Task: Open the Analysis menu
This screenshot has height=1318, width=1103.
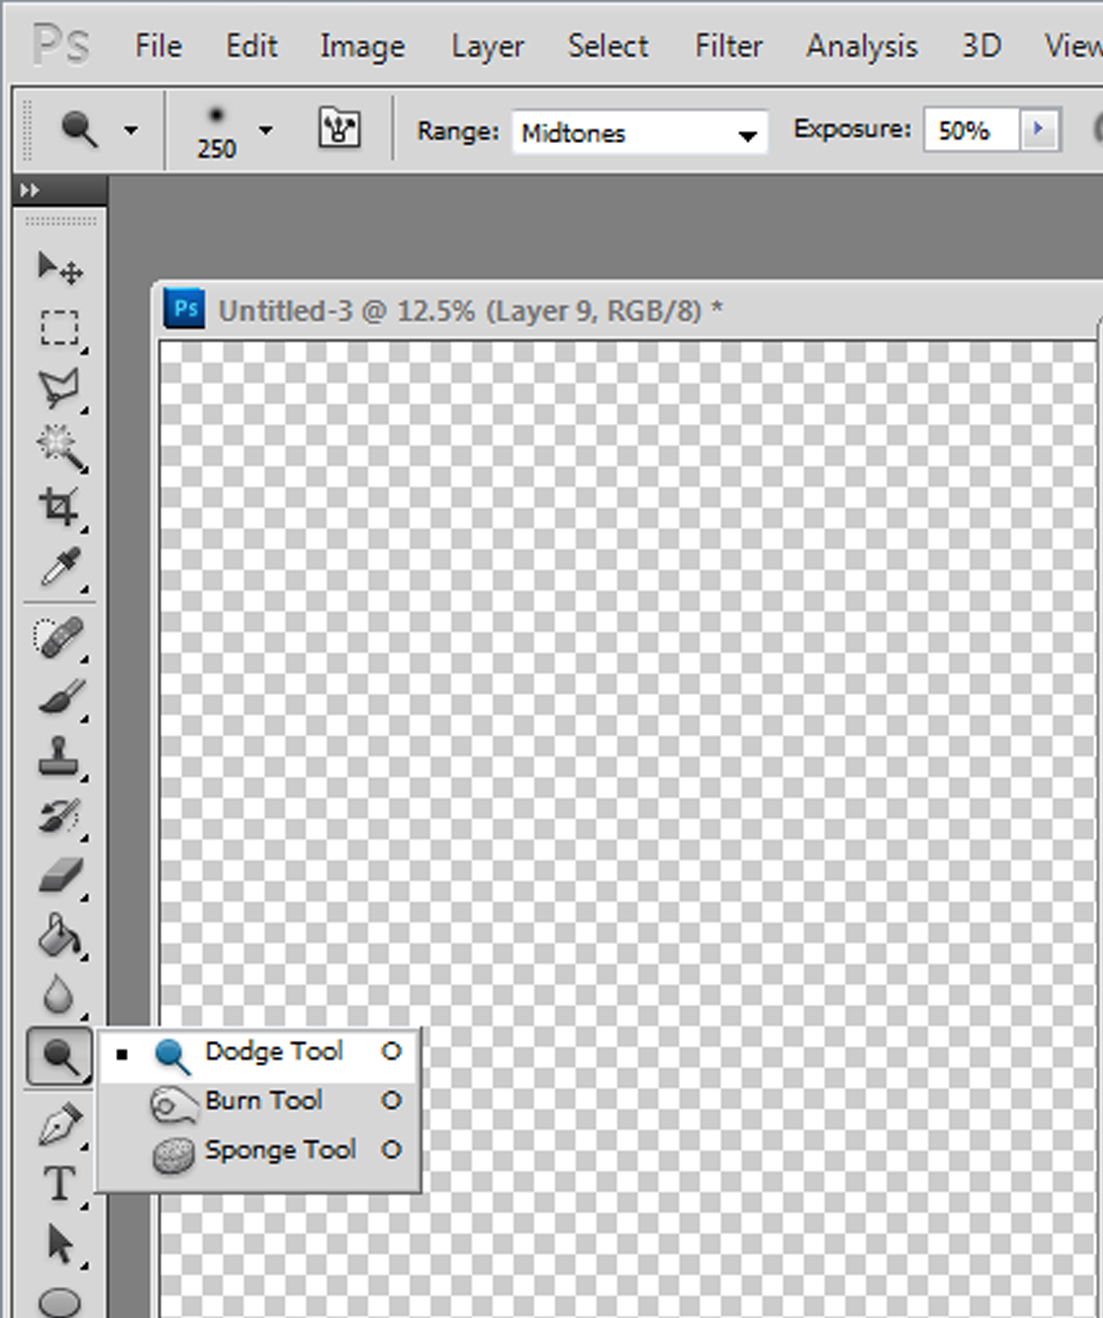Action: coord(862,47)
